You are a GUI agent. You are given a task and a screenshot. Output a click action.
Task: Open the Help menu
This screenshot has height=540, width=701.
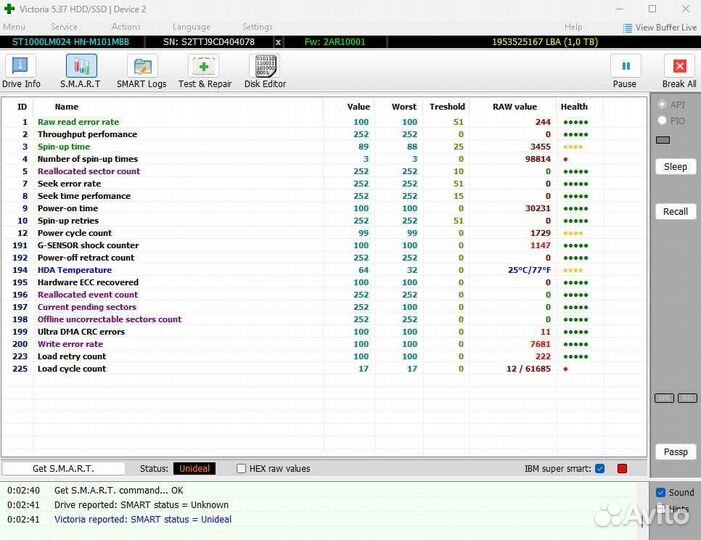(573, 27)
